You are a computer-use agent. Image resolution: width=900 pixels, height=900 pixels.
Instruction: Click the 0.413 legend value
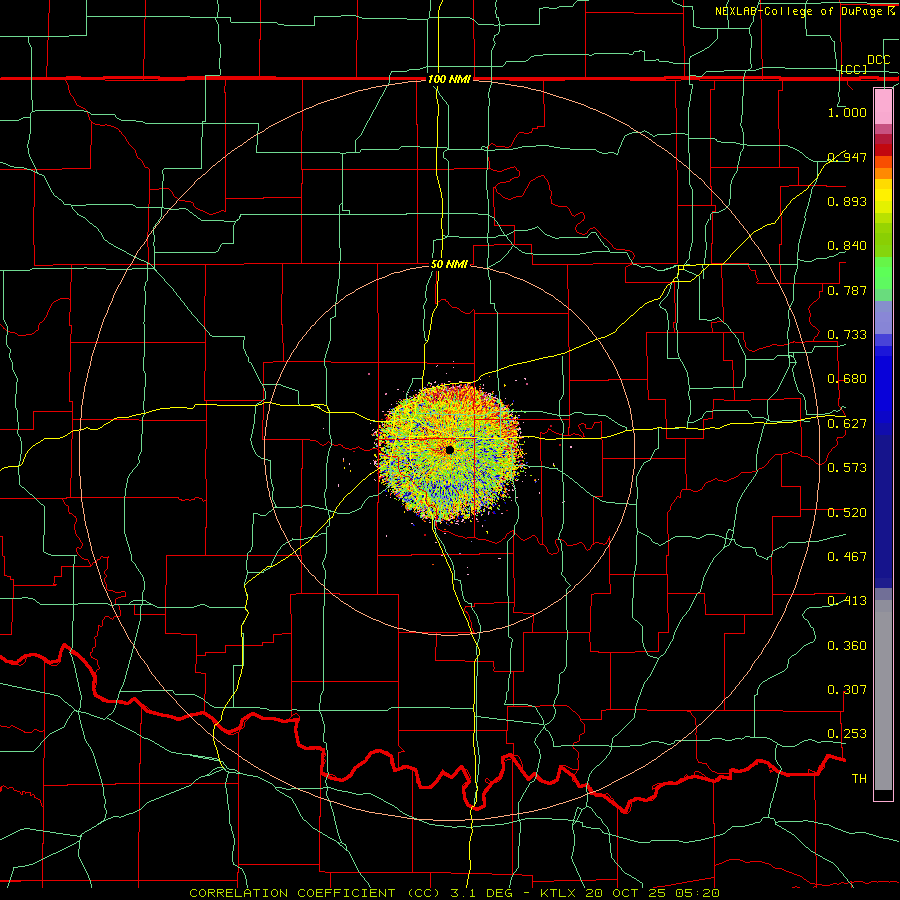[847, 601]
